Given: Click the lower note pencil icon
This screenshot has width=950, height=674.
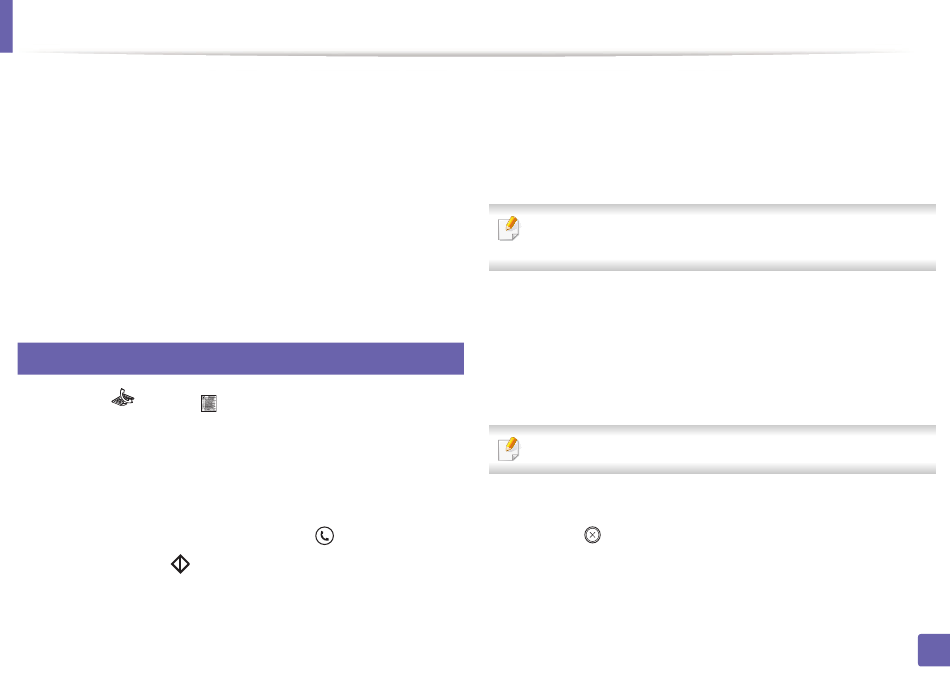Looking at the screenshot, I should [x=509, y=449].
